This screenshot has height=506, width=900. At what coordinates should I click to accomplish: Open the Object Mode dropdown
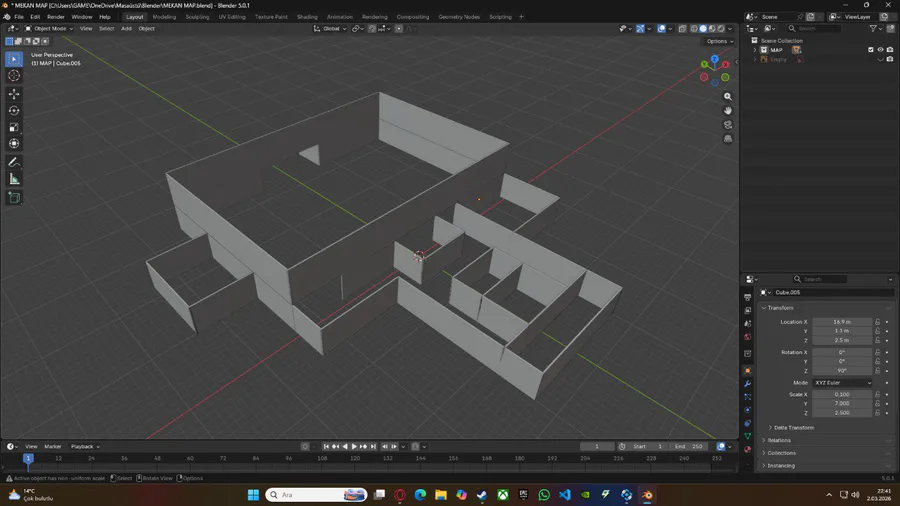coord(49,28)
